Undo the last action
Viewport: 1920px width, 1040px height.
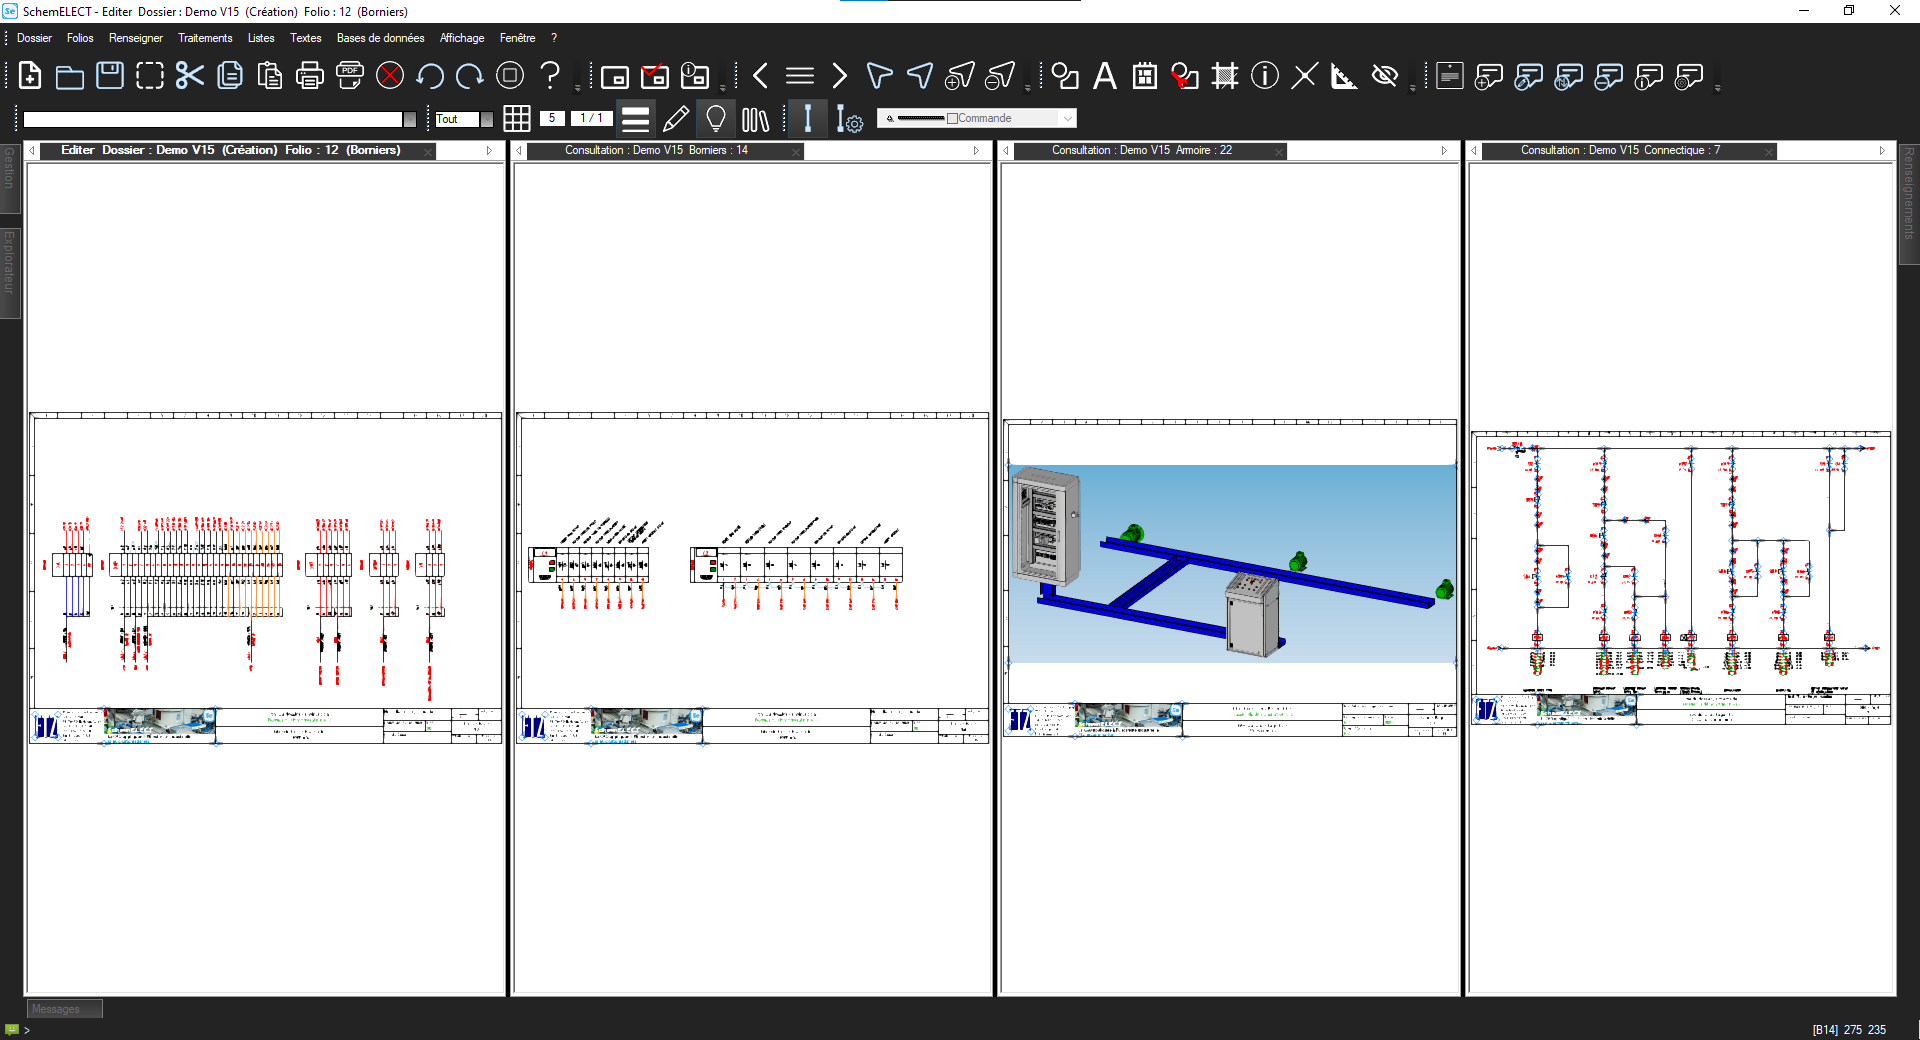[430, 76]
